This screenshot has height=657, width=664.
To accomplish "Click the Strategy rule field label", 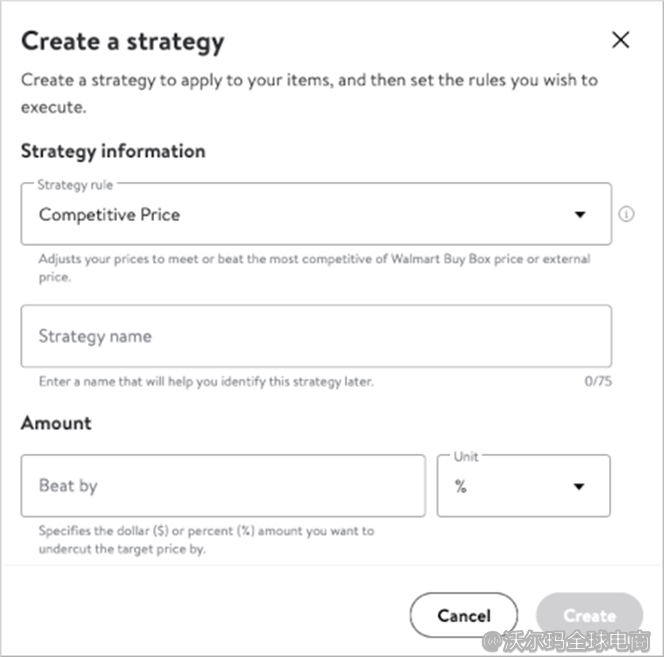I will [75, 185].
